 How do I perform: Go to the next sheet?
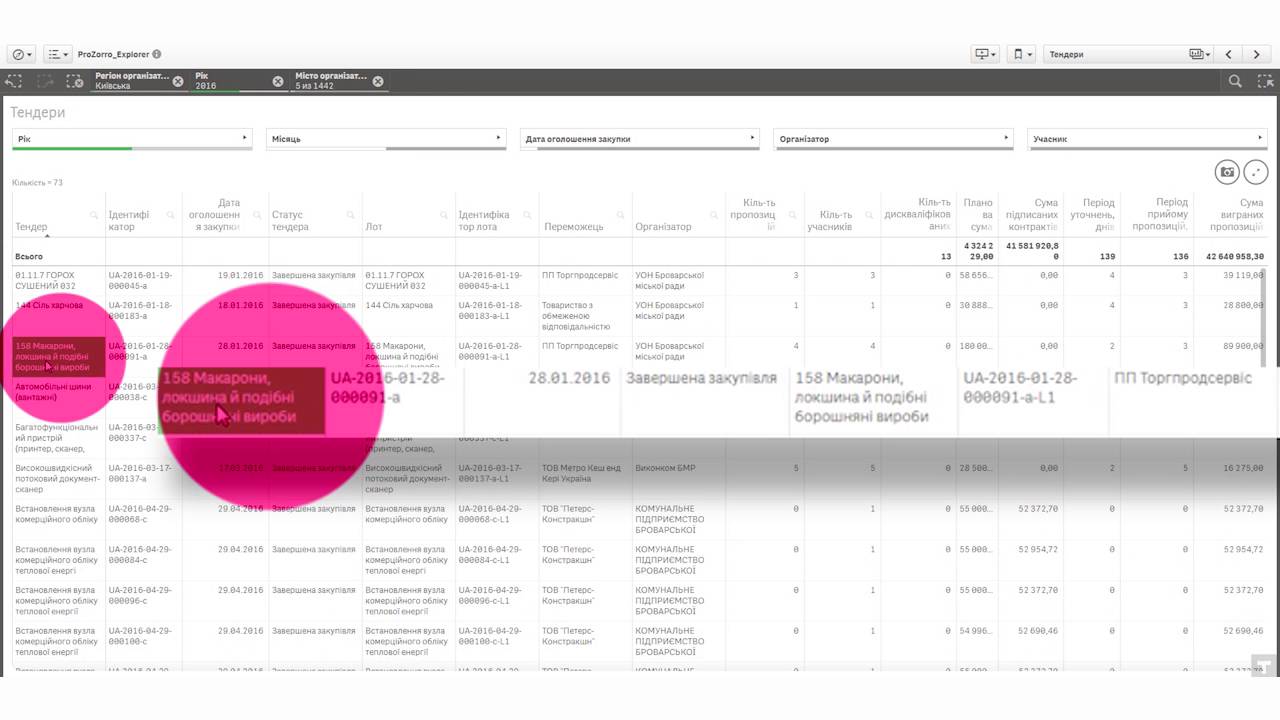1258,54
